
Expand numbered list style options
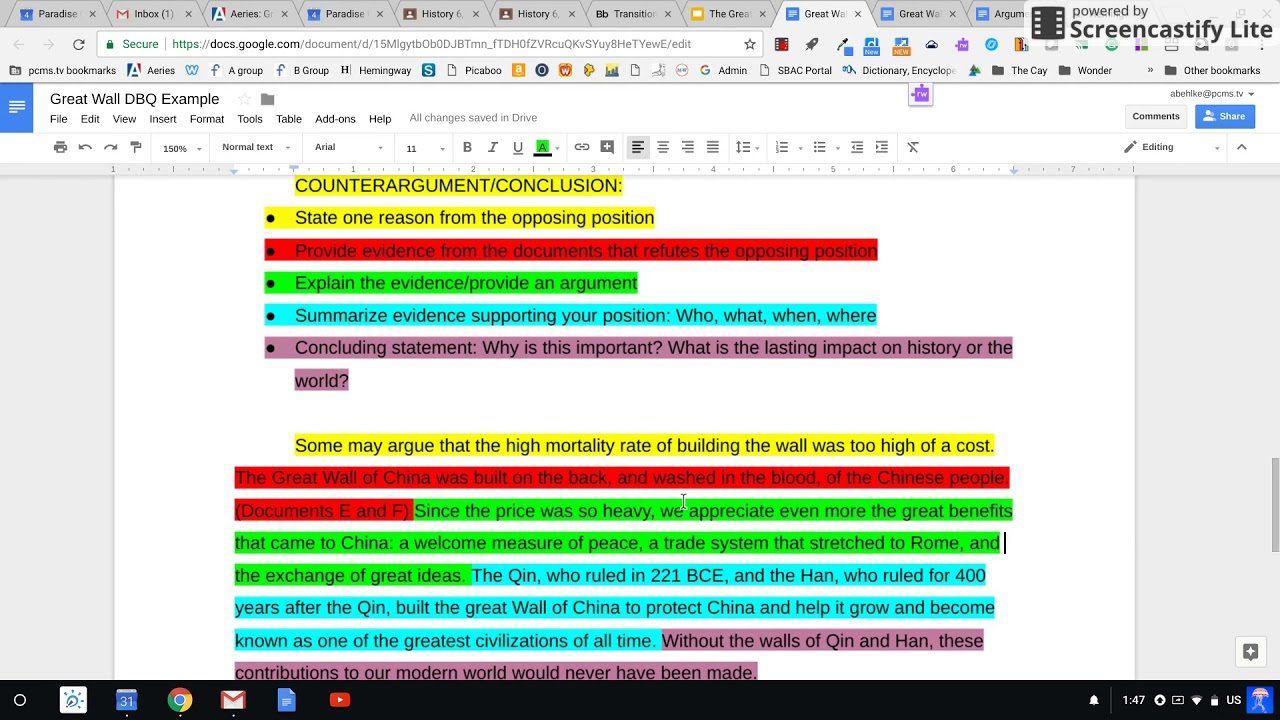click(x=800, y=148)
